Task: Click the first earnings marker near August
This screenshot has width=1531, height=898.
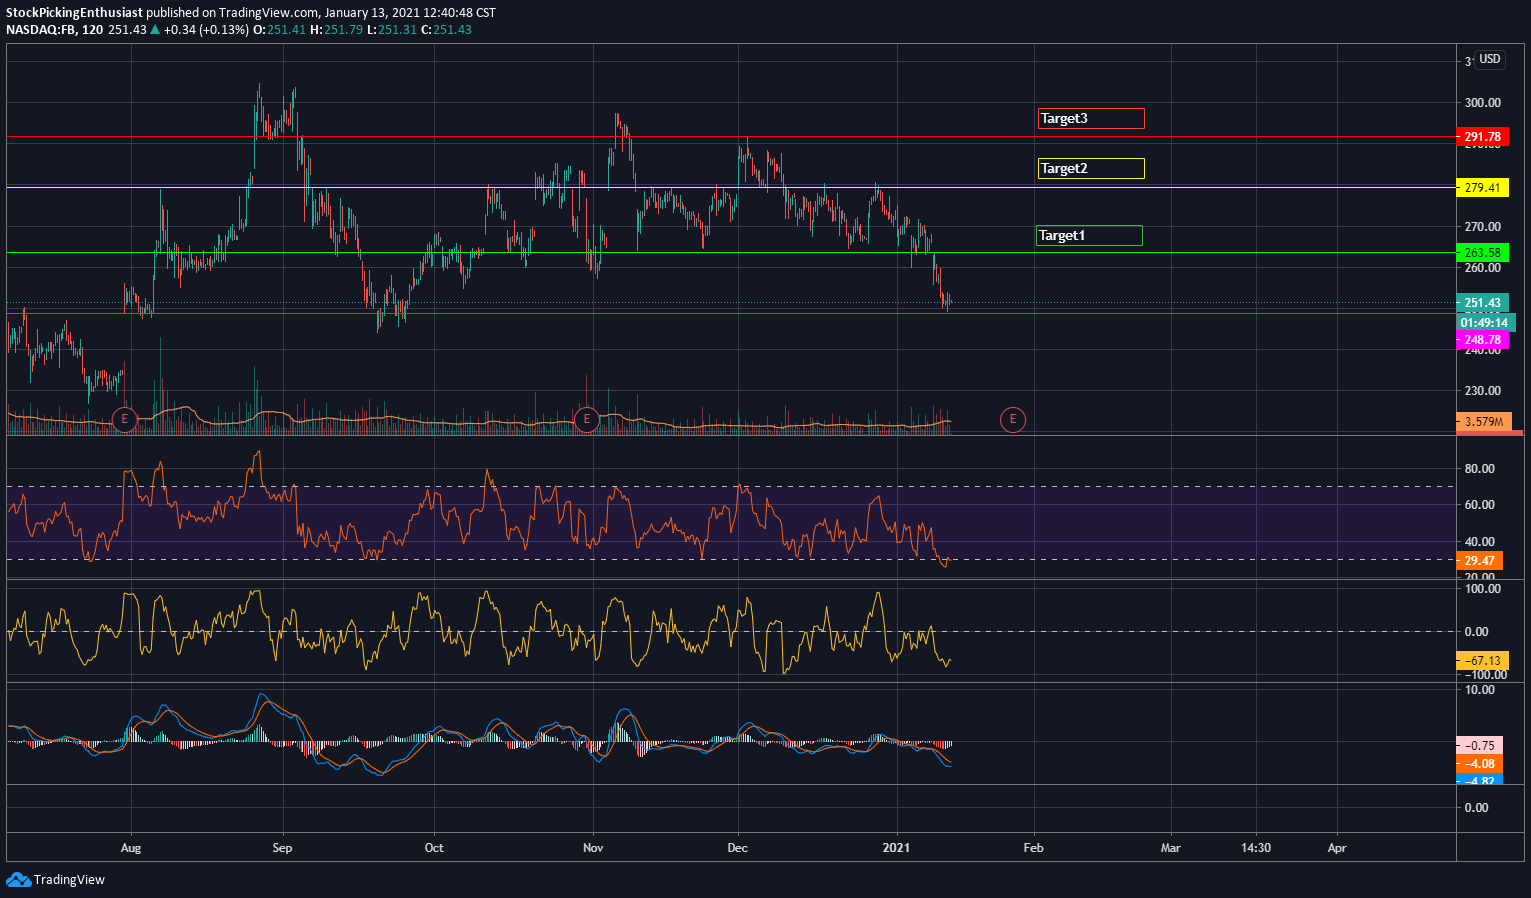Action: [x=124, y=419]
